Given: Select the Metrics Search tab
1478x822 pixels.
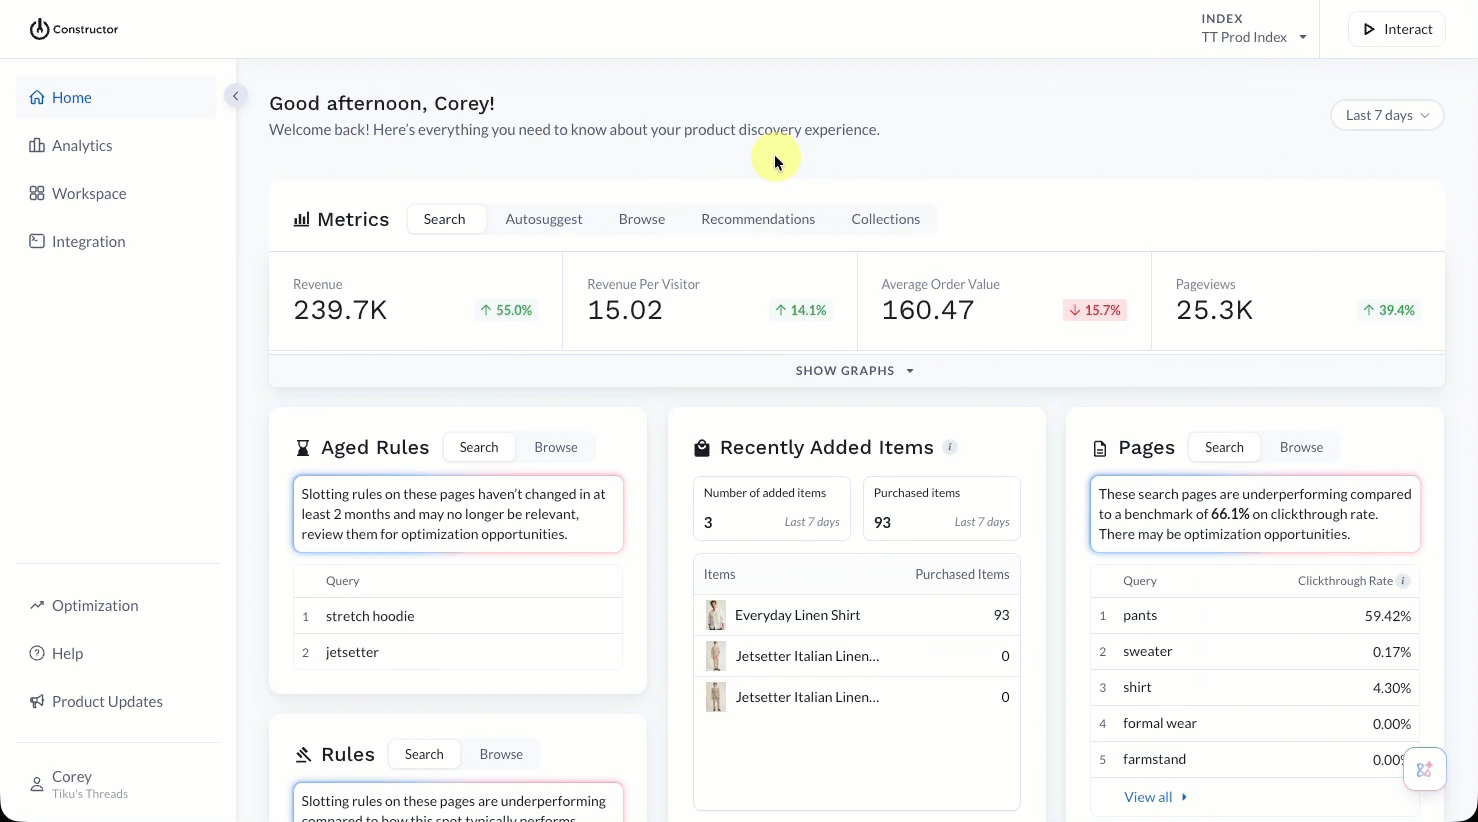Looking at the screenshot, I should pos(445,219).
